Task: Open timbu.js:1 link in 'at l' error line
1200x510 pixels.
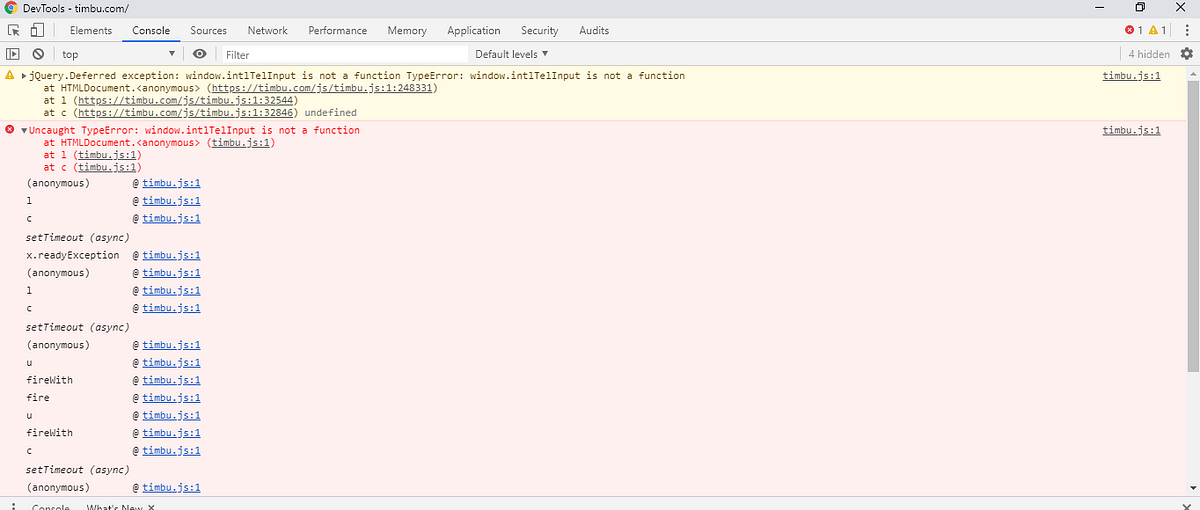Action: tap(105, 155)
